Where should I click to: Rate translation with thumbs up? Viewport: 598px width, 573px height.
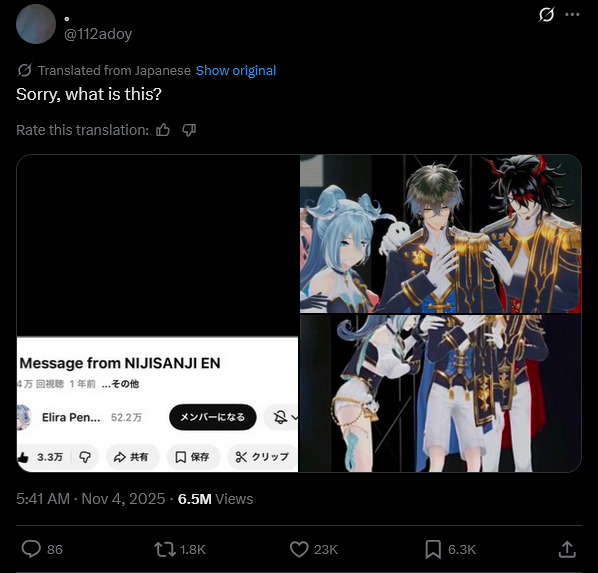tap(163, 130)
